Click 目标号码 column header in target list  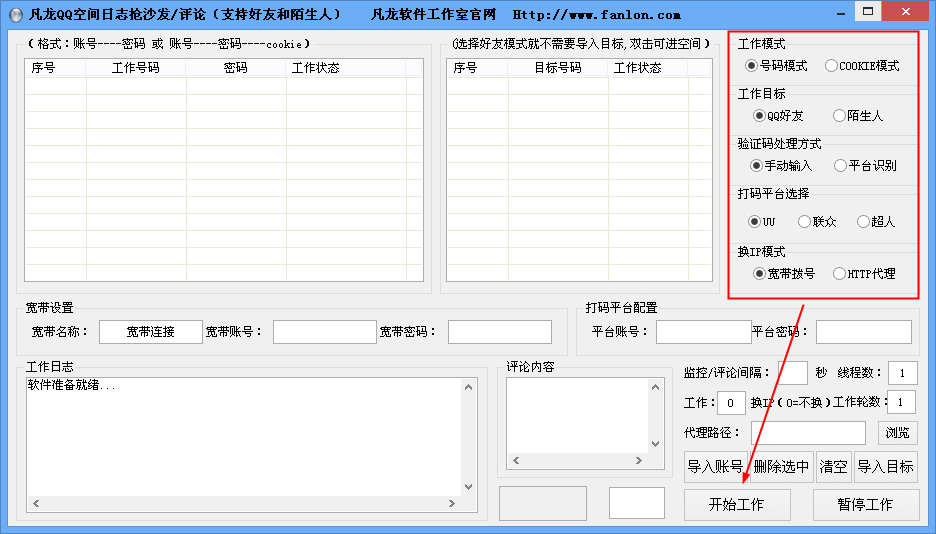point(558,68)
